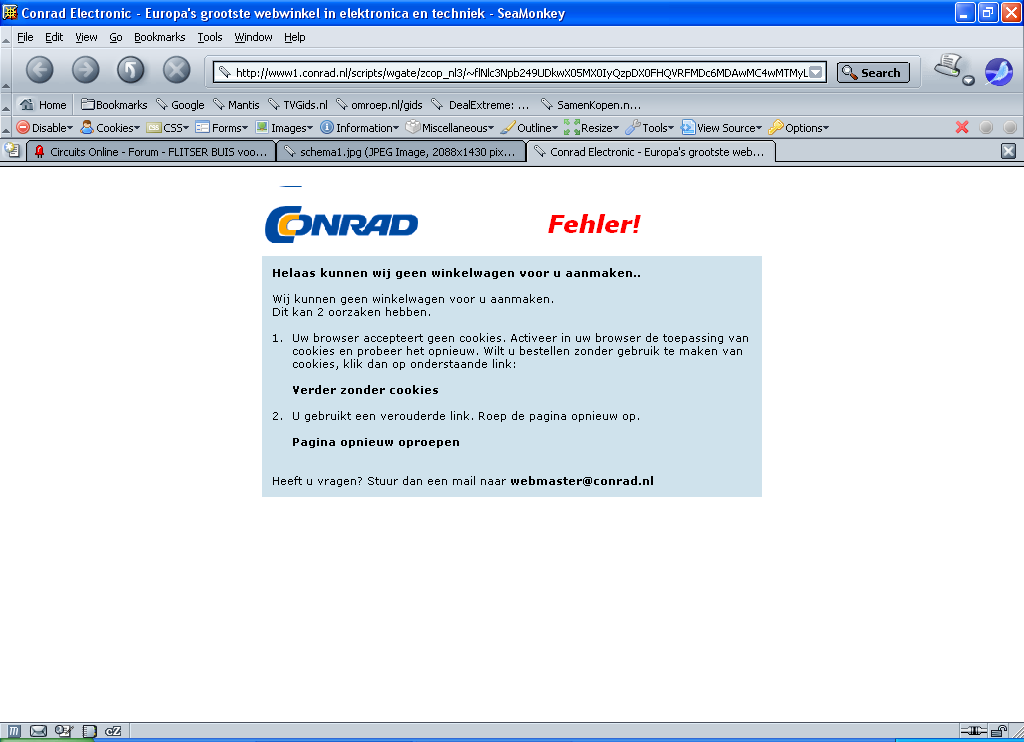
Task: Click the Verder zonder cookies link
Action: pyautogui.click(x=365, y=390)
